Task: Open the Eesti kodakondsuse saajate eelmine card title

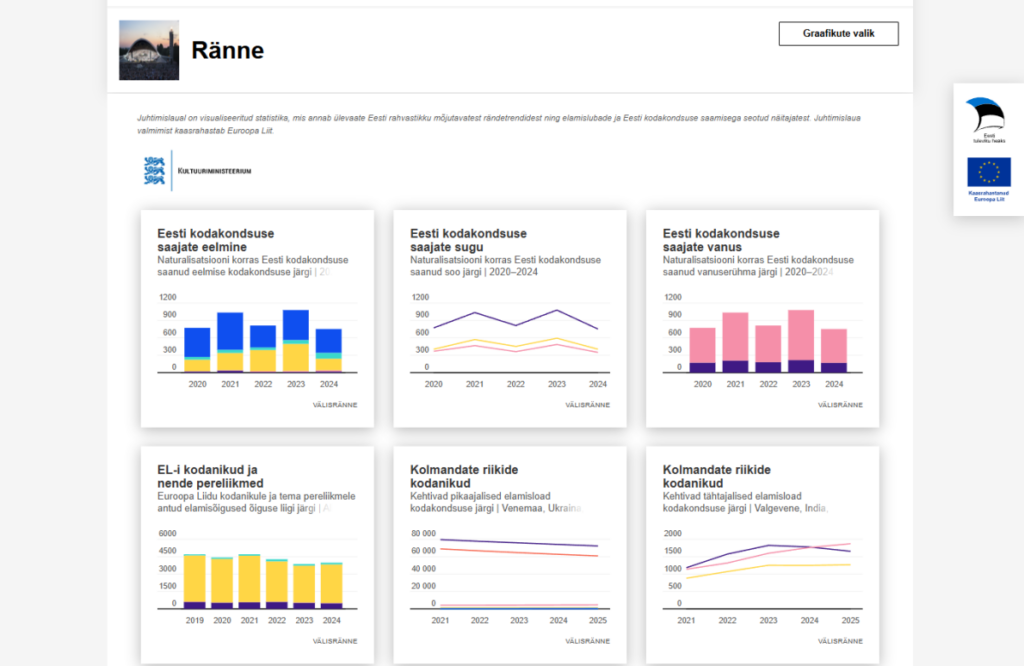Action: [x=216, y=240]
